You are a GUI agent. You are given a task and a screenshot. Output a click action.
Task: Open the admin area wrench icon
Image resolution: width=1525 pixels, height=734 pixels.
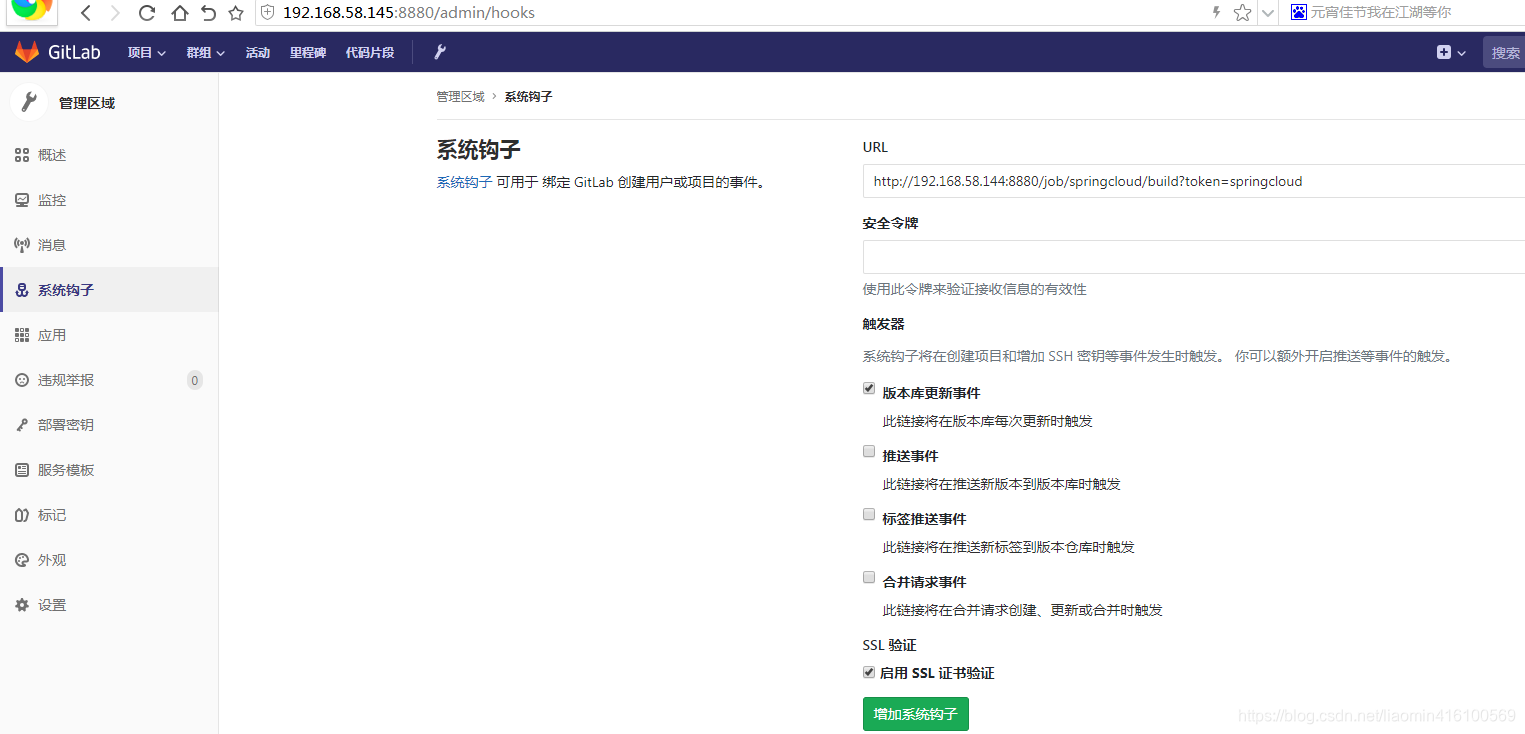click(439, 51)
